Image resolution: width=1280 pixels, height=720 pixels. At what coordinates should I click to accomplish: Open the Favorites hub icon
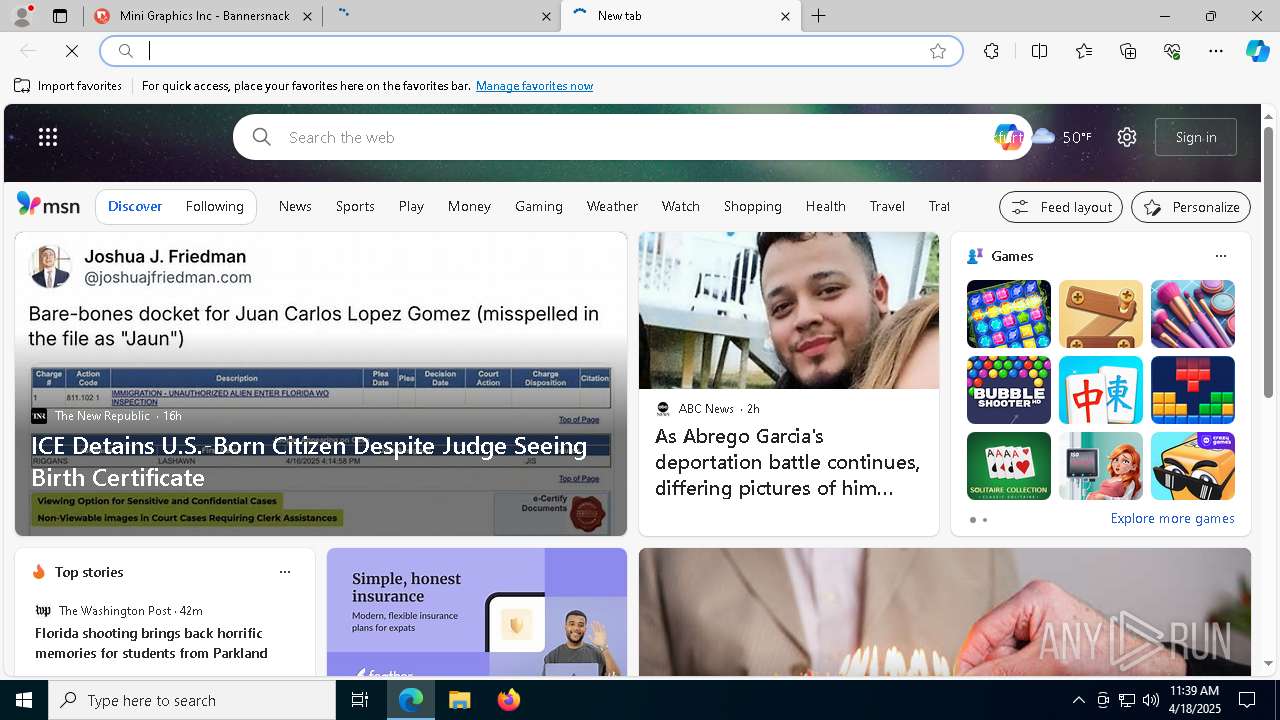(1084, 51)
